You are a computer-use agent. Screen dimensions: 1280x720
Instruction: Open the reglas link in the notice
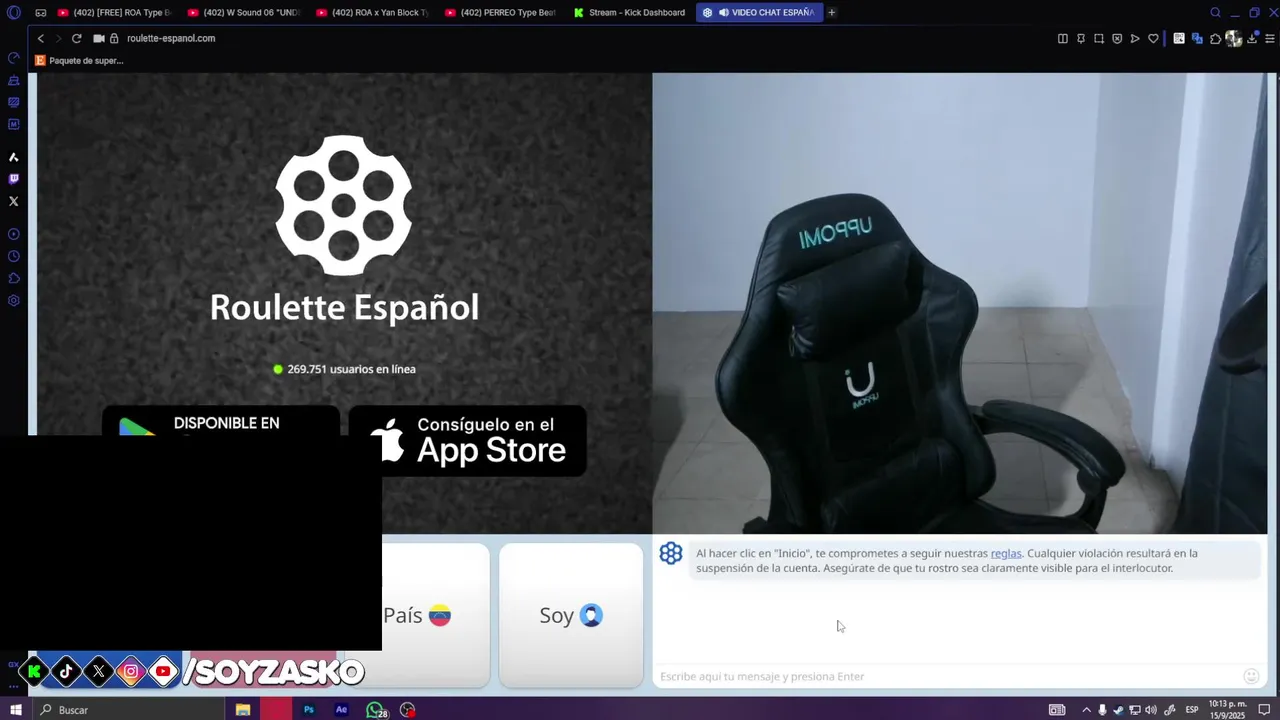click(x=1006, y=553)
